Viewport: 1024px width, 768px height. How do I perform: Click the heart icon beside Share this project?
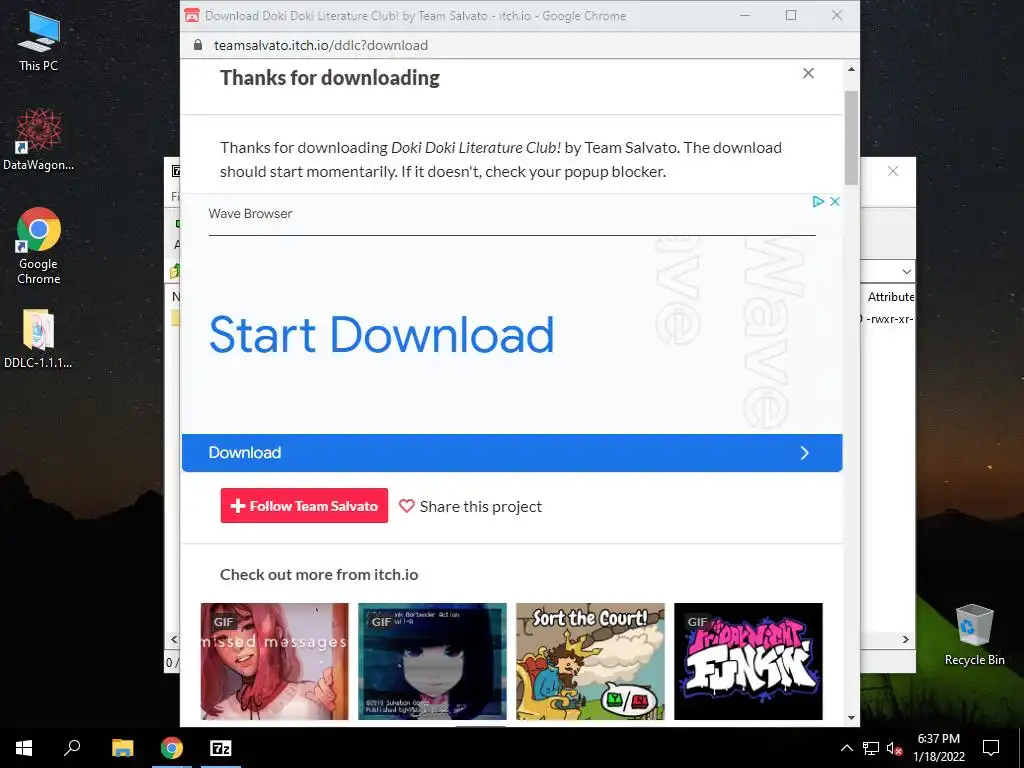(x=407, y=506)
